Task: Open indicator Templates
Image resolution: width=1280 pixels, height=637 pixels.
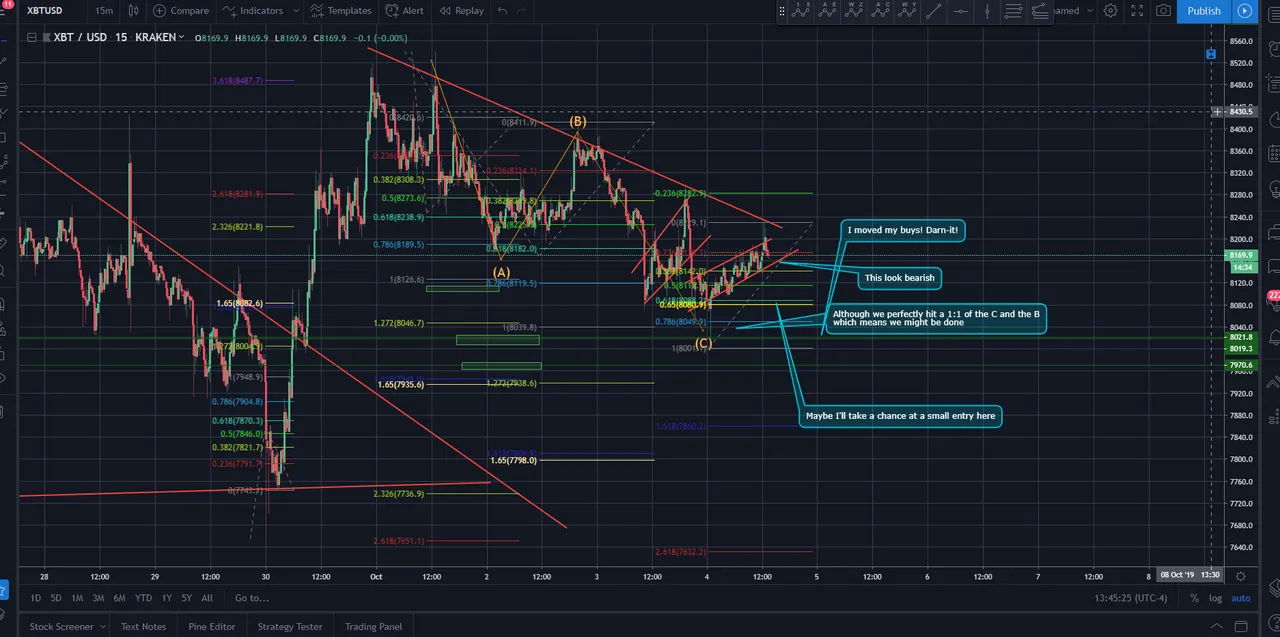Action: click(340, 10)
